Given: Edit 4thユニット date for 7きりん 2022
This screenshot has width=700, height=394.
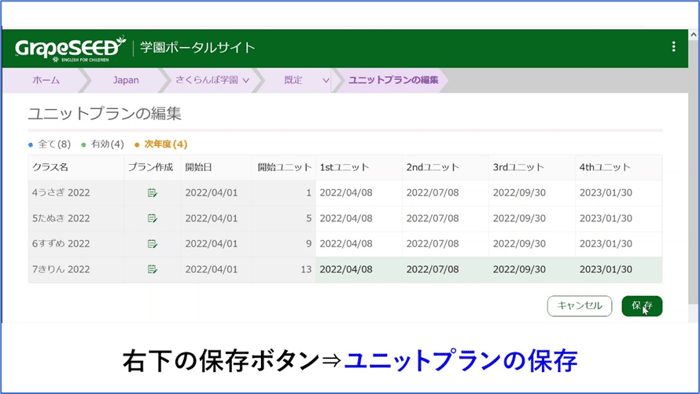Looking at the screenshot, I should tap(619, 269).
